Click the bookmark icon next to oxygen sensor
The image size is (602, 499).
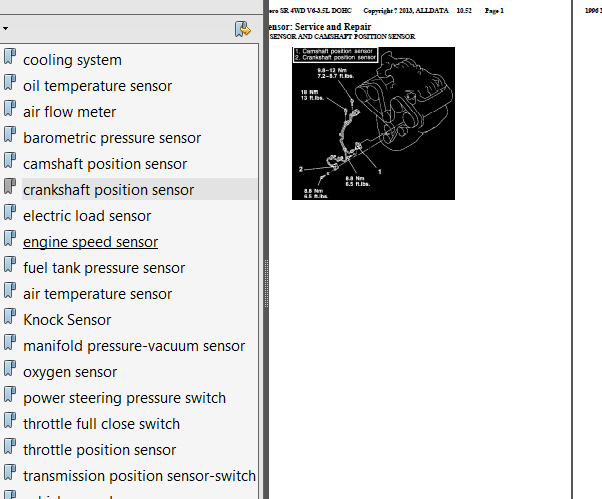(10, 368)
